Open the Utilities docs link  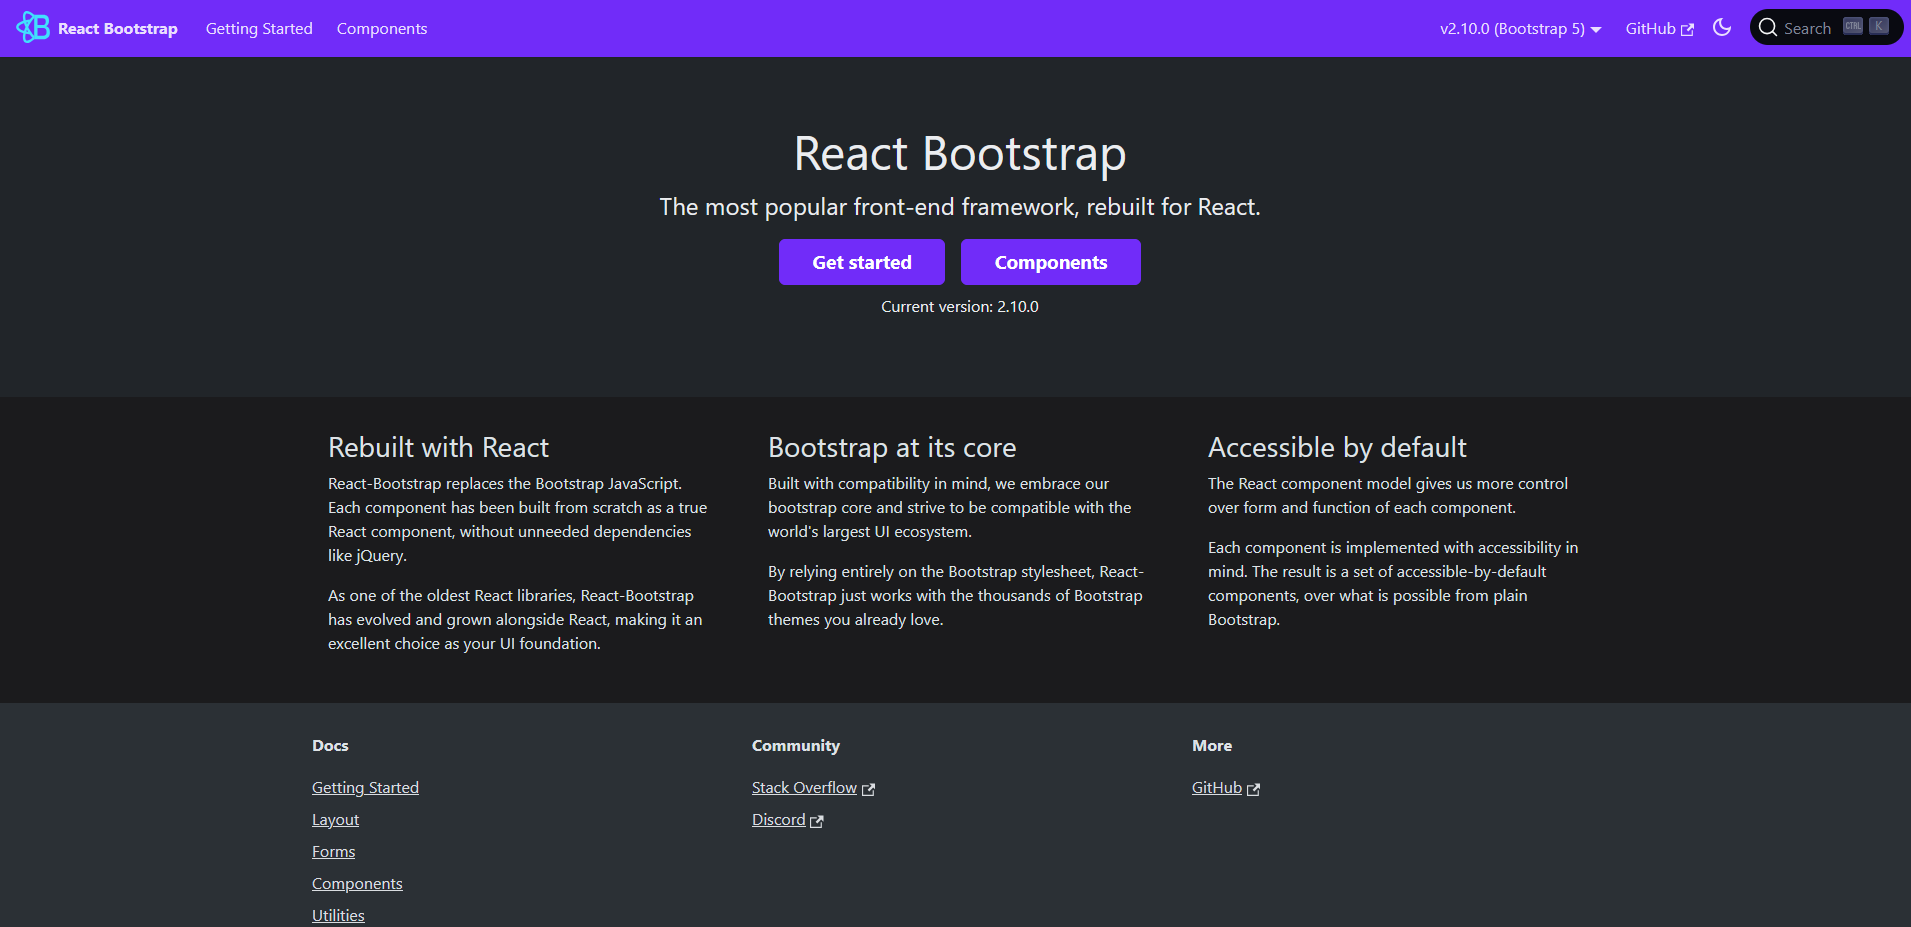pos(338,916)
